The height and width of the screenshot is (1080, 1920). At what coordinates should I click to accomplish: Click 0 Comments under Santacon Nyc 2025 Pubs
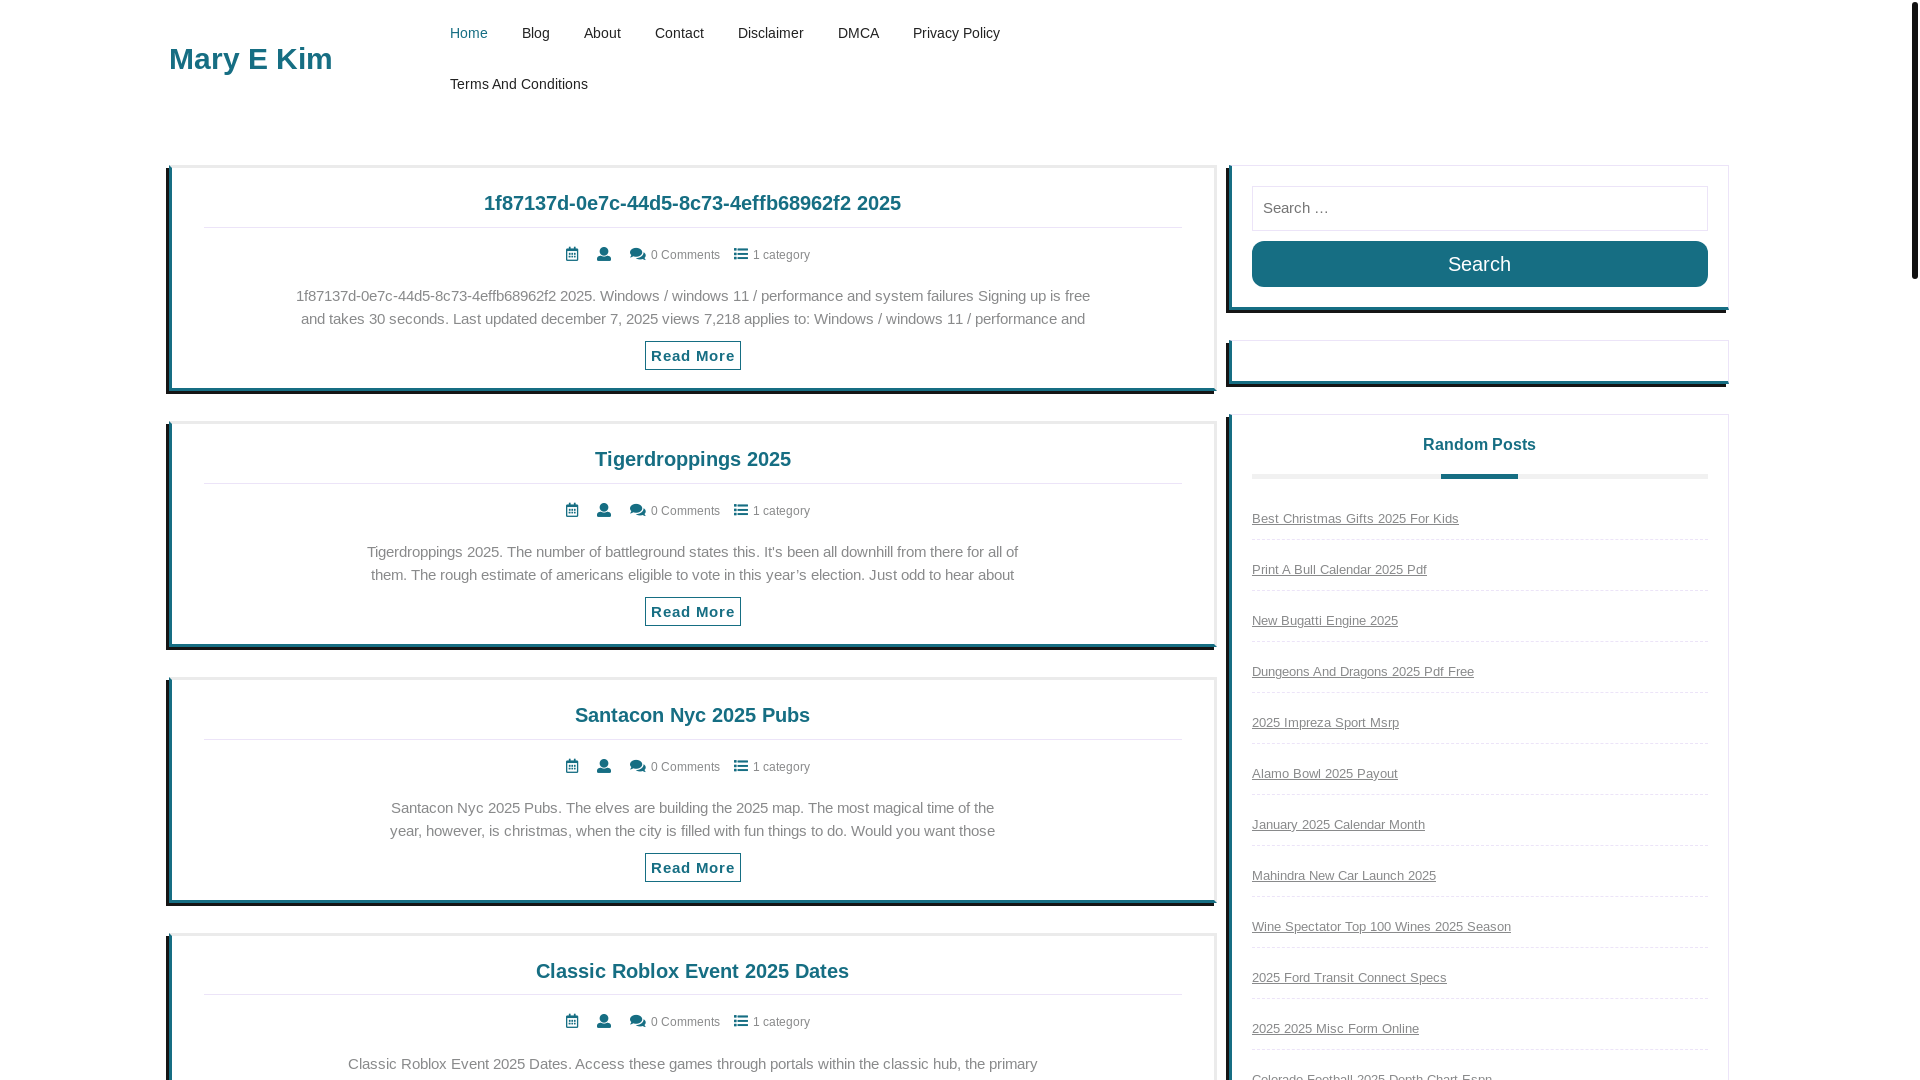[x=685, y=767]
